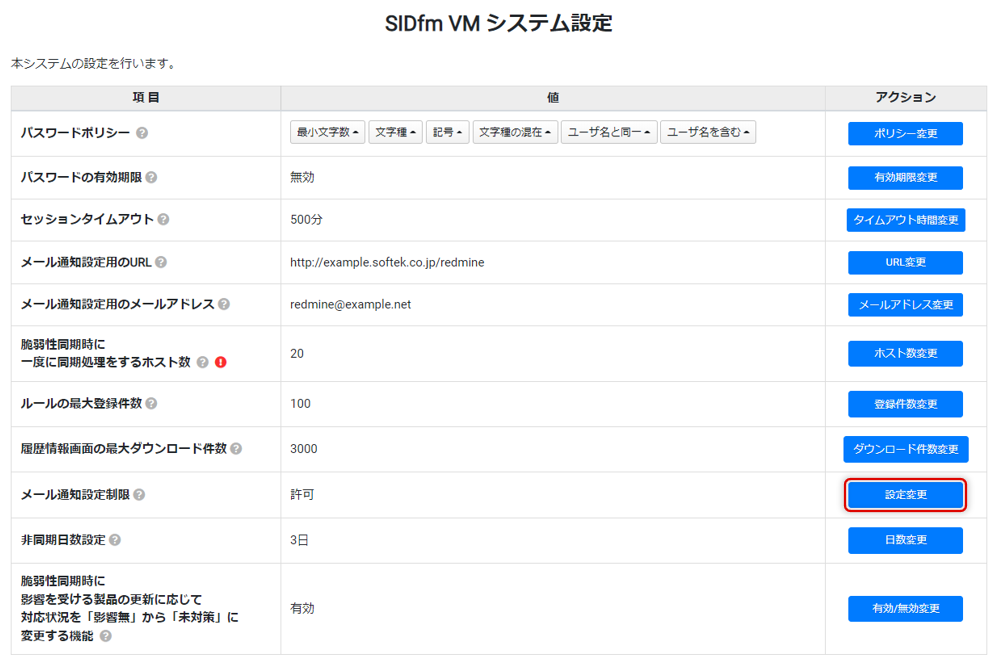The width and height of the screenshot is (1000, 669).
Task: Click the SIDfm VM システム設定 page title
Action: 499,24
